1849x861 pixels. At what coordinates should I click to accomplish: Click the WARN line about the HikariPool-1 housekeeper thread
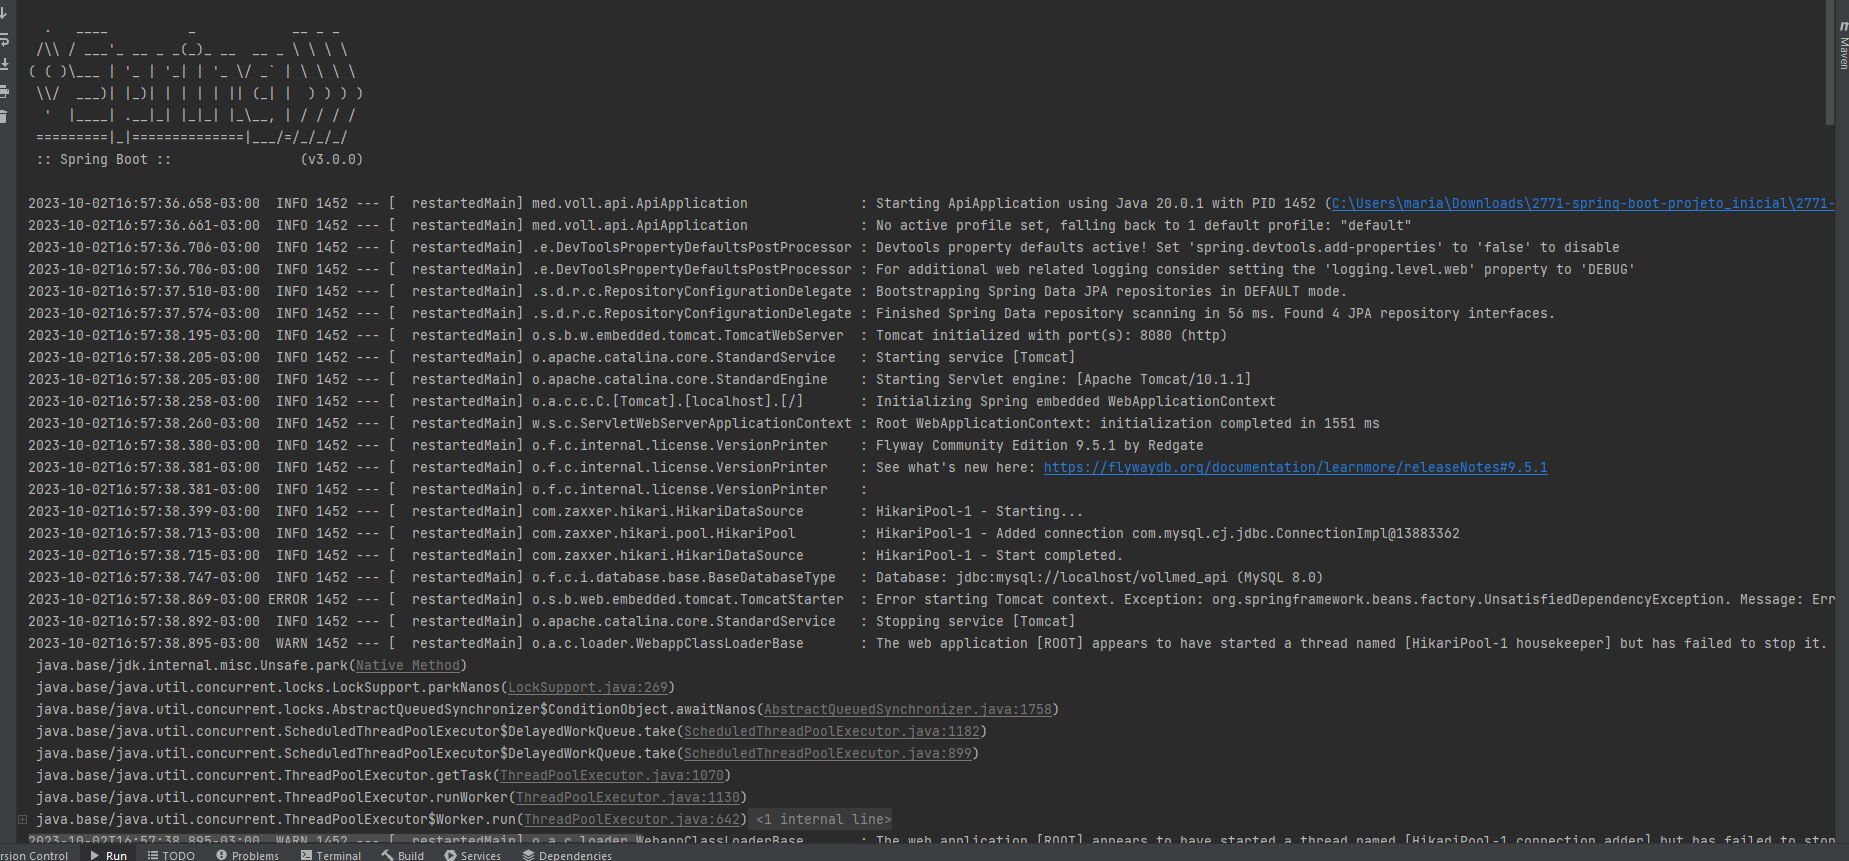click(928, 643)
